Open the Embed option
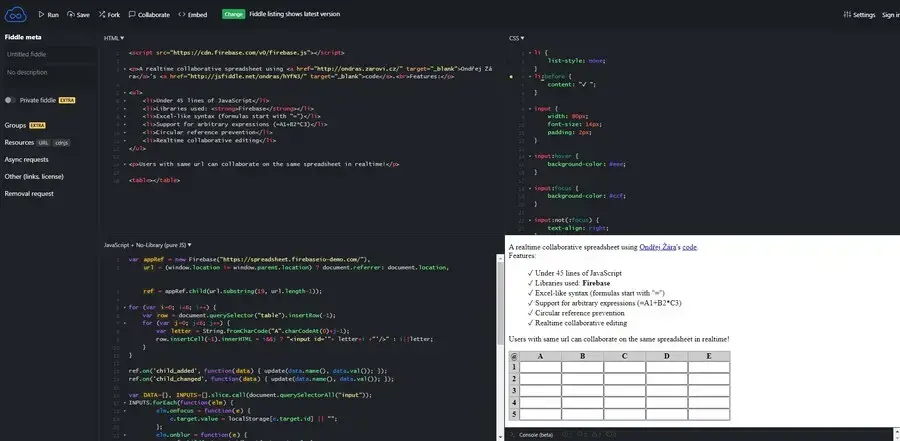This screenshot has height=441, width=900. tap(193, 14)
